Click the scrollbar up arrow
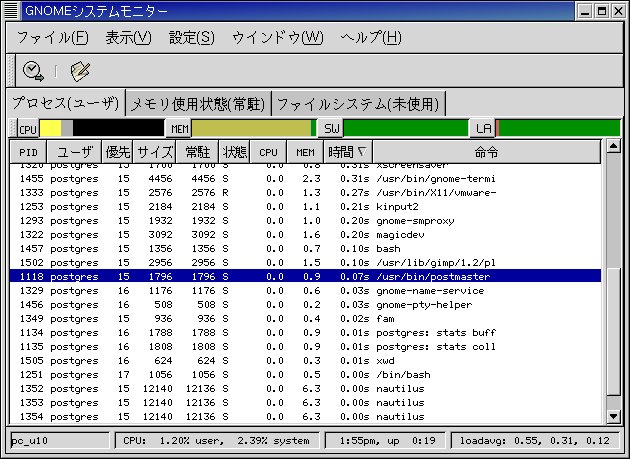This screenshot has height=459, width=630. point(613,145)
